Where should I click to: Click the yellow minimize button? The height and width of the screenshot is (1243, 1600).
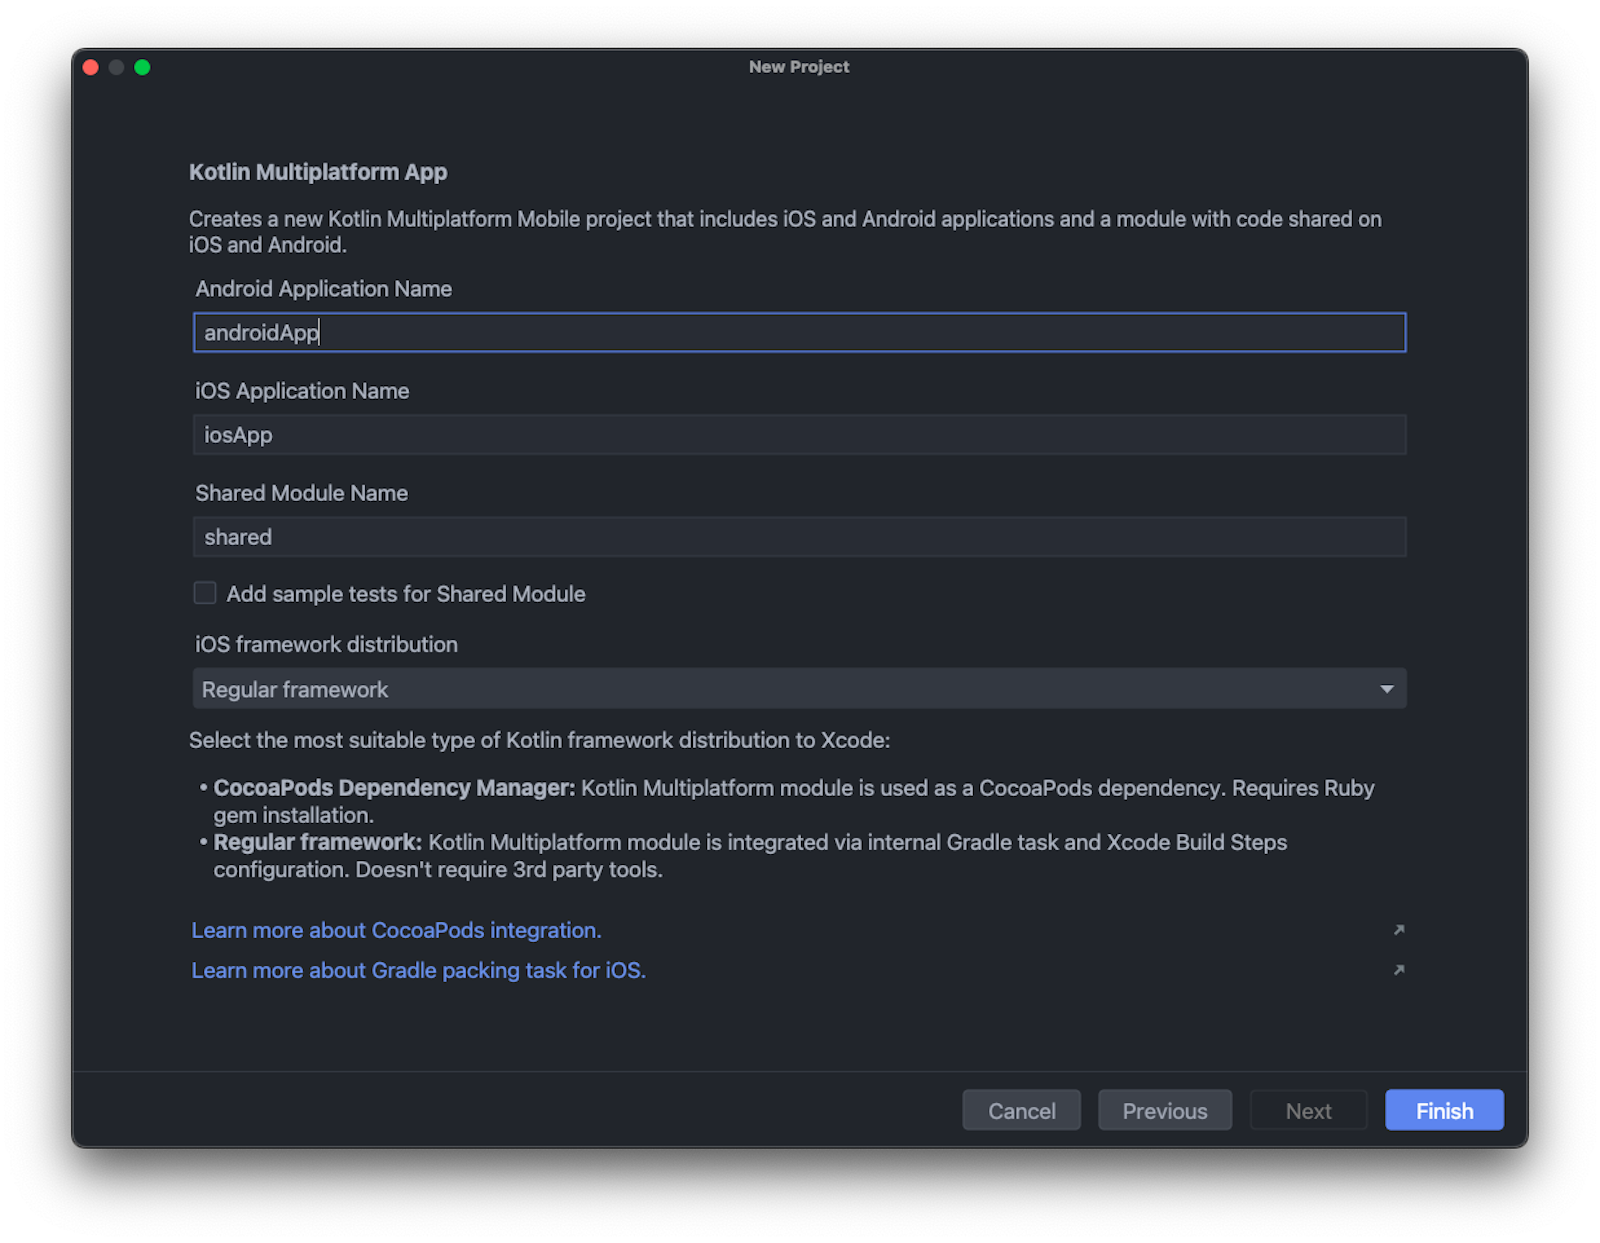117,67
